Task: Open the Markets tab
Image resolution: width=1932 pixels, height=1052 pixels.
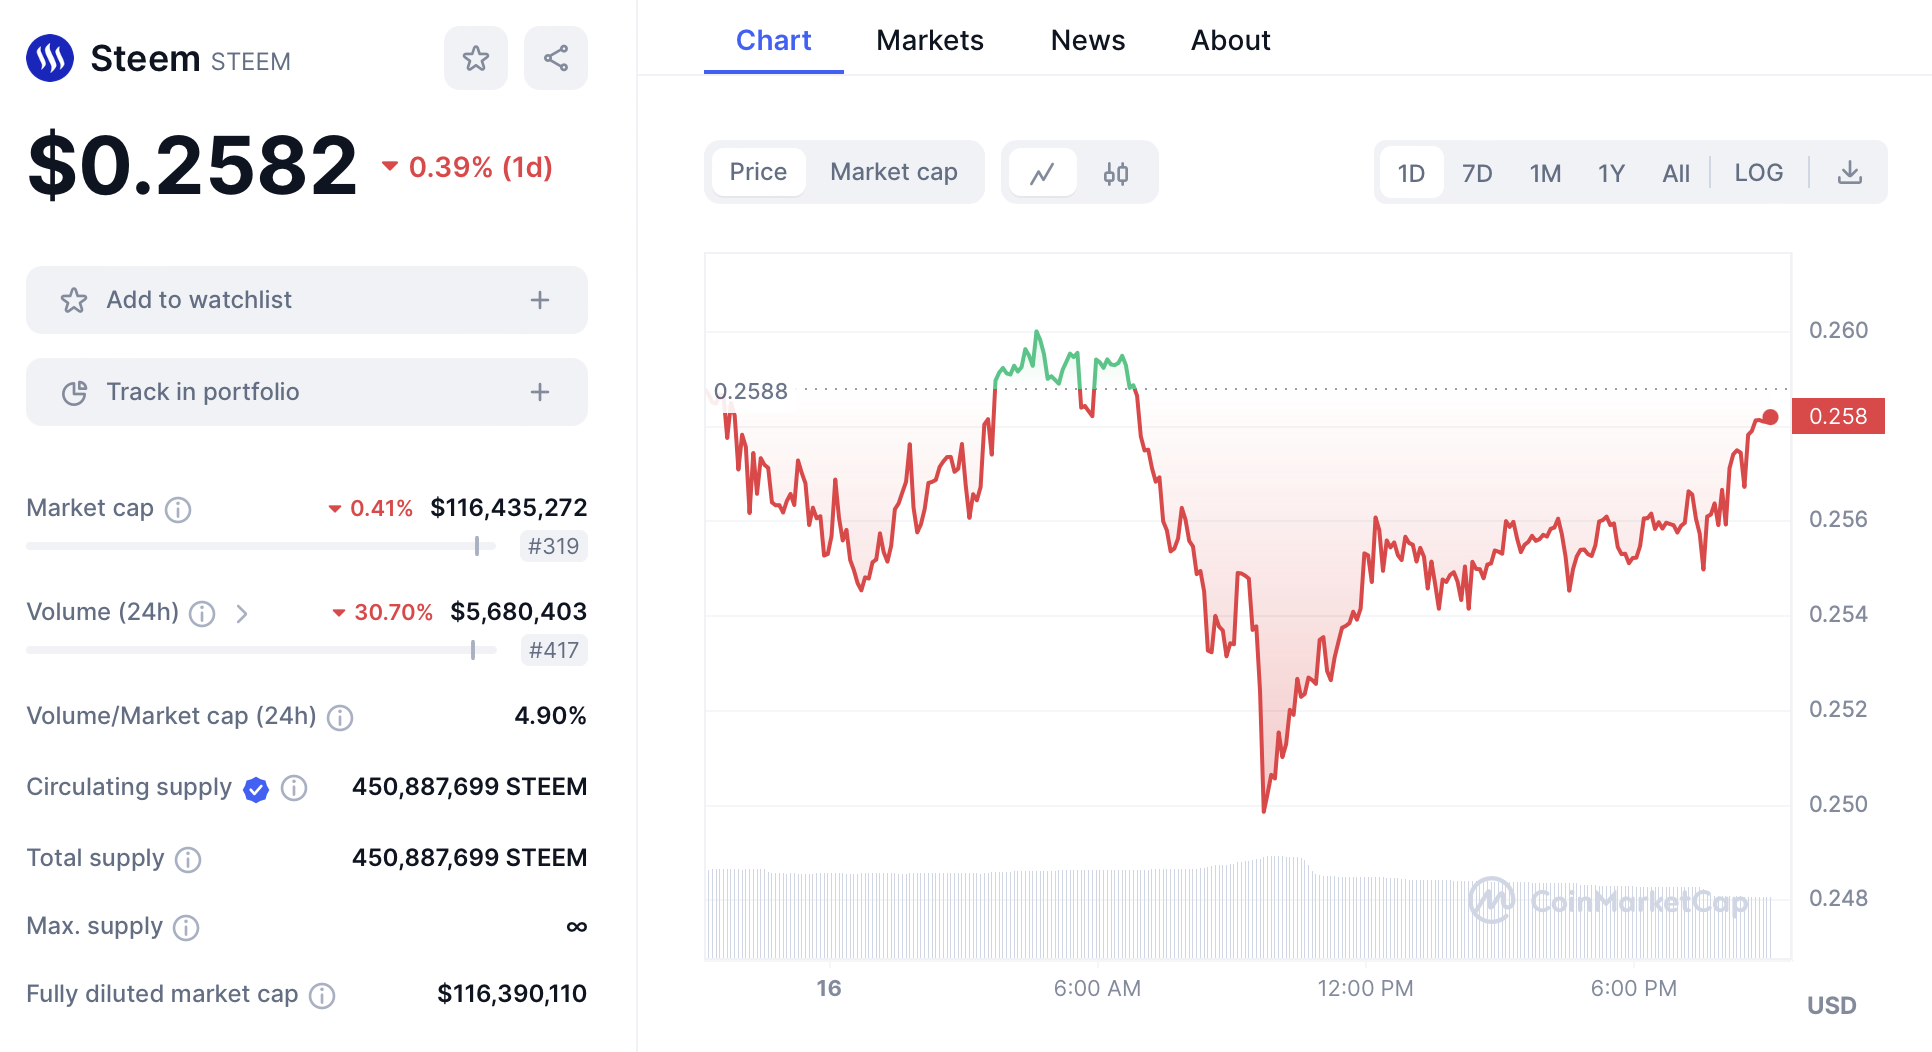Action: pos(929,40)
